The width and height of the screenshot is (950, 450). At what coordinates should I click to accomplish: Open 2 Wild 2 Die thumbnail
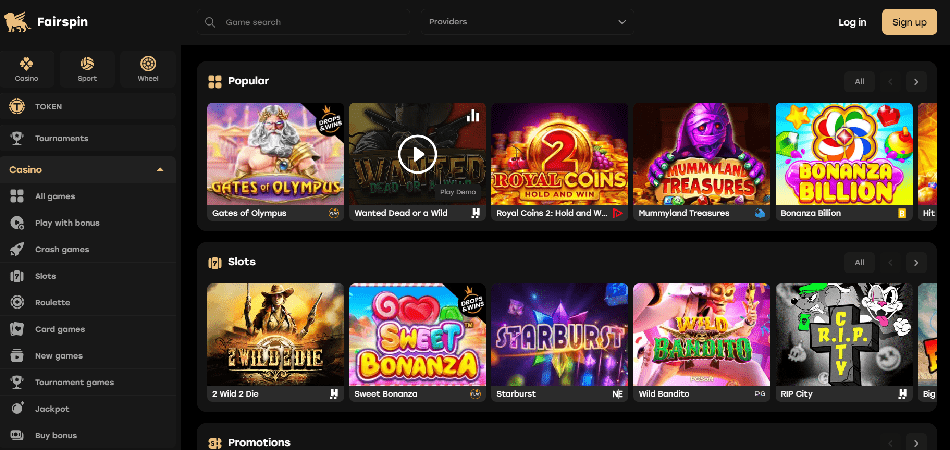276,335
